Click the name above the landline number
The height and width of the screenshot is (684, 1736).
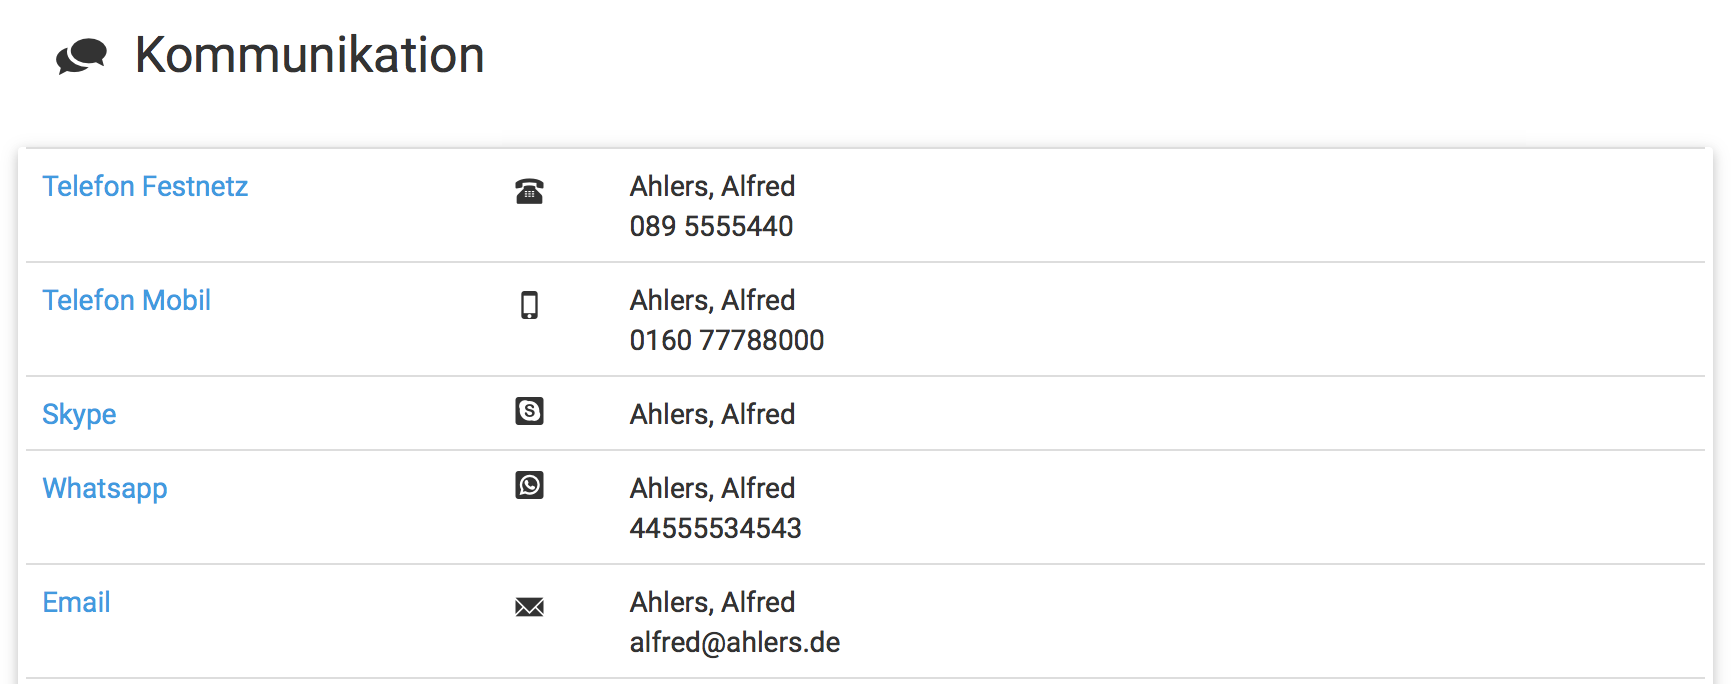[712, 187]
